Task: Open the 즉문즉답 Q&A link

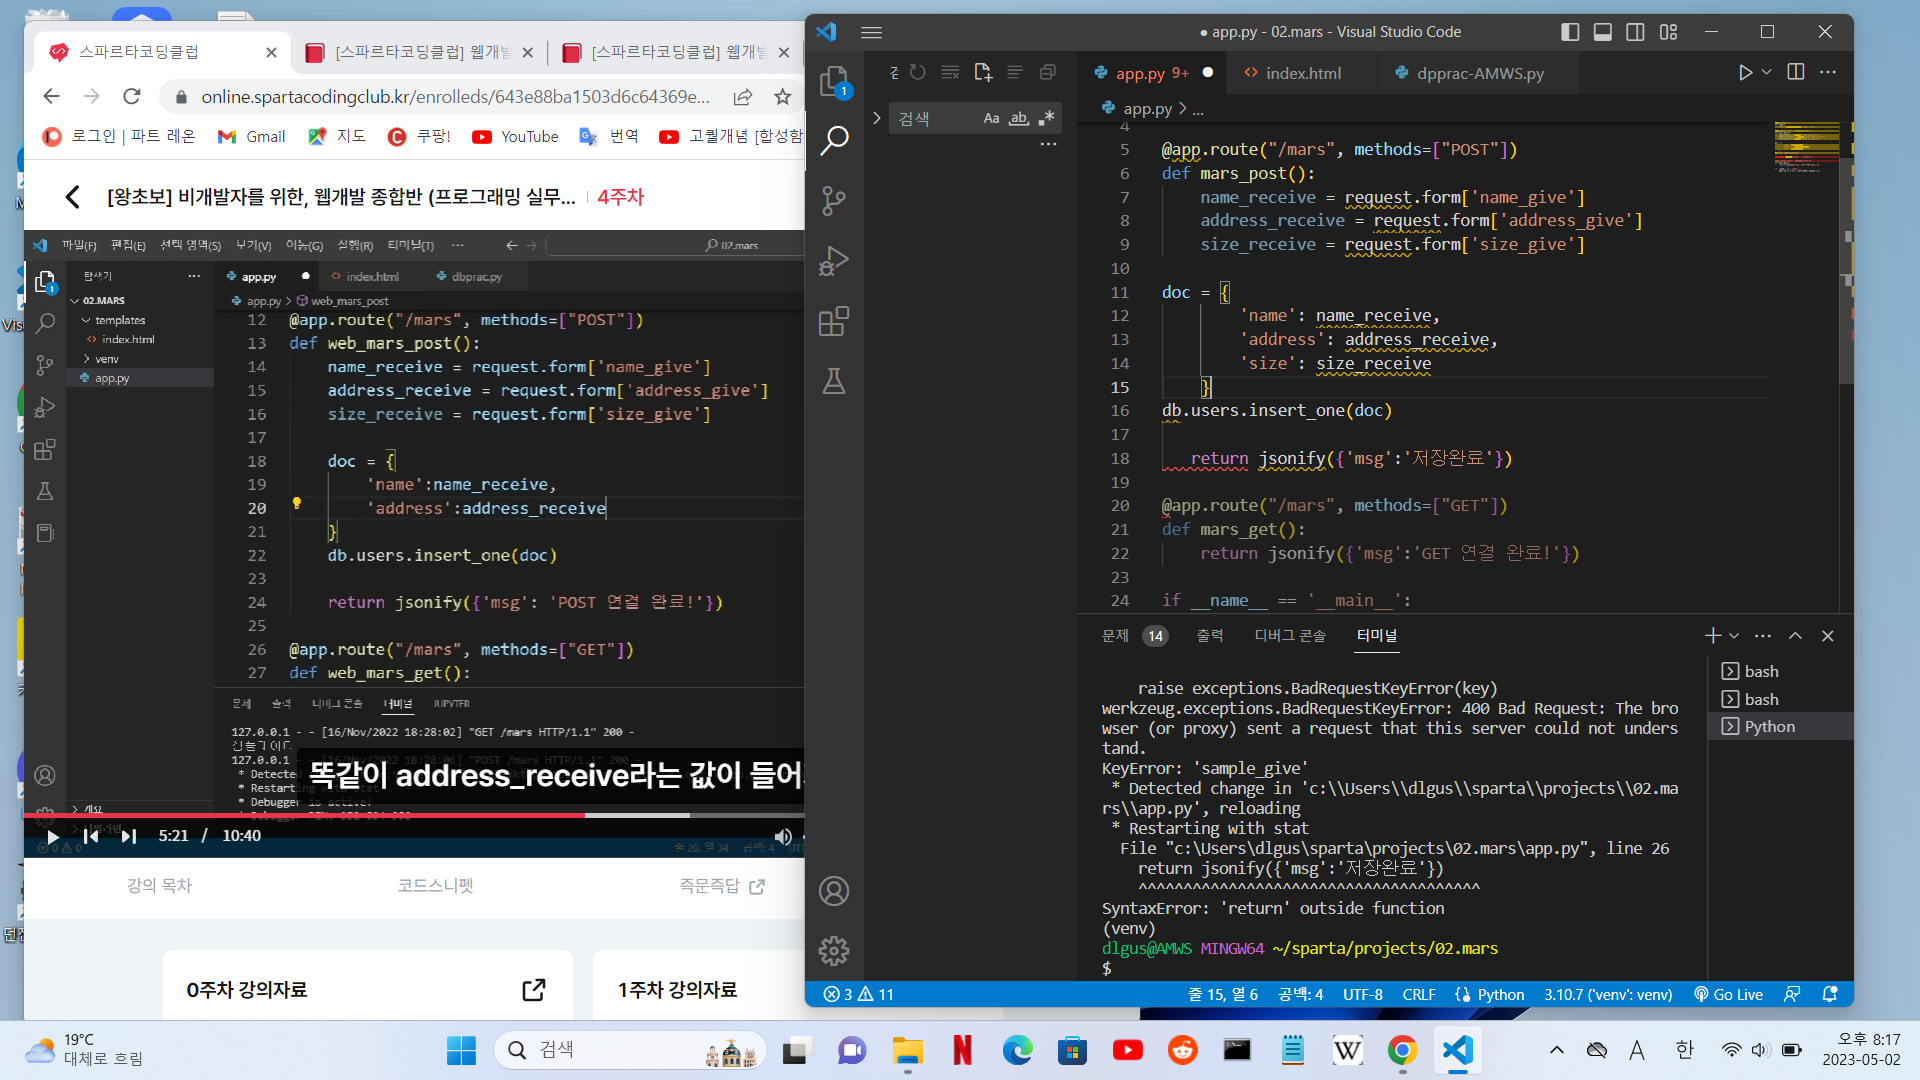Action: pos(722,886)
